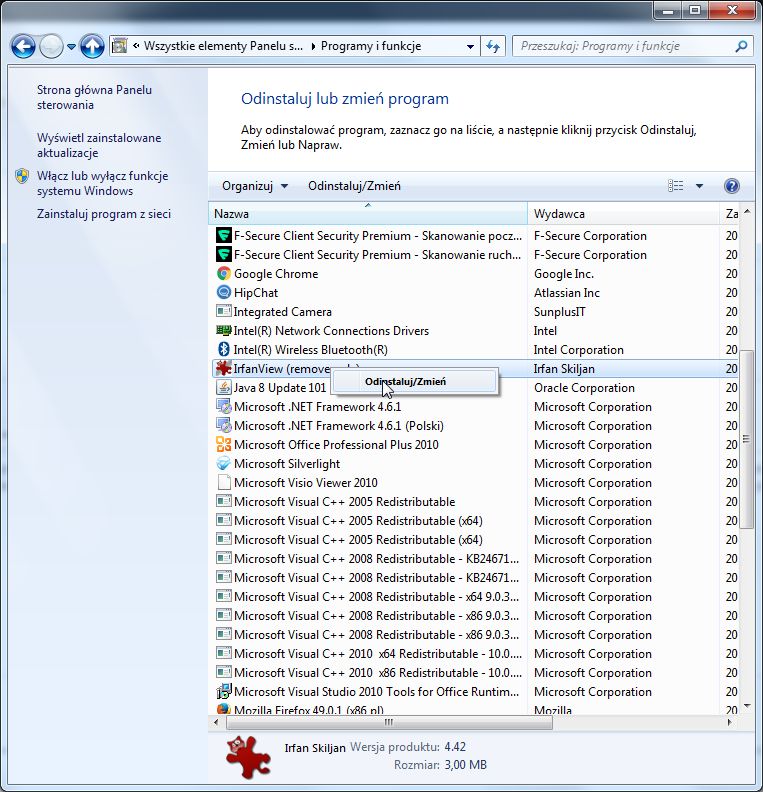Select the Microsoft Silverlight row text
763x792 pixels.
[x=287, y=464]
